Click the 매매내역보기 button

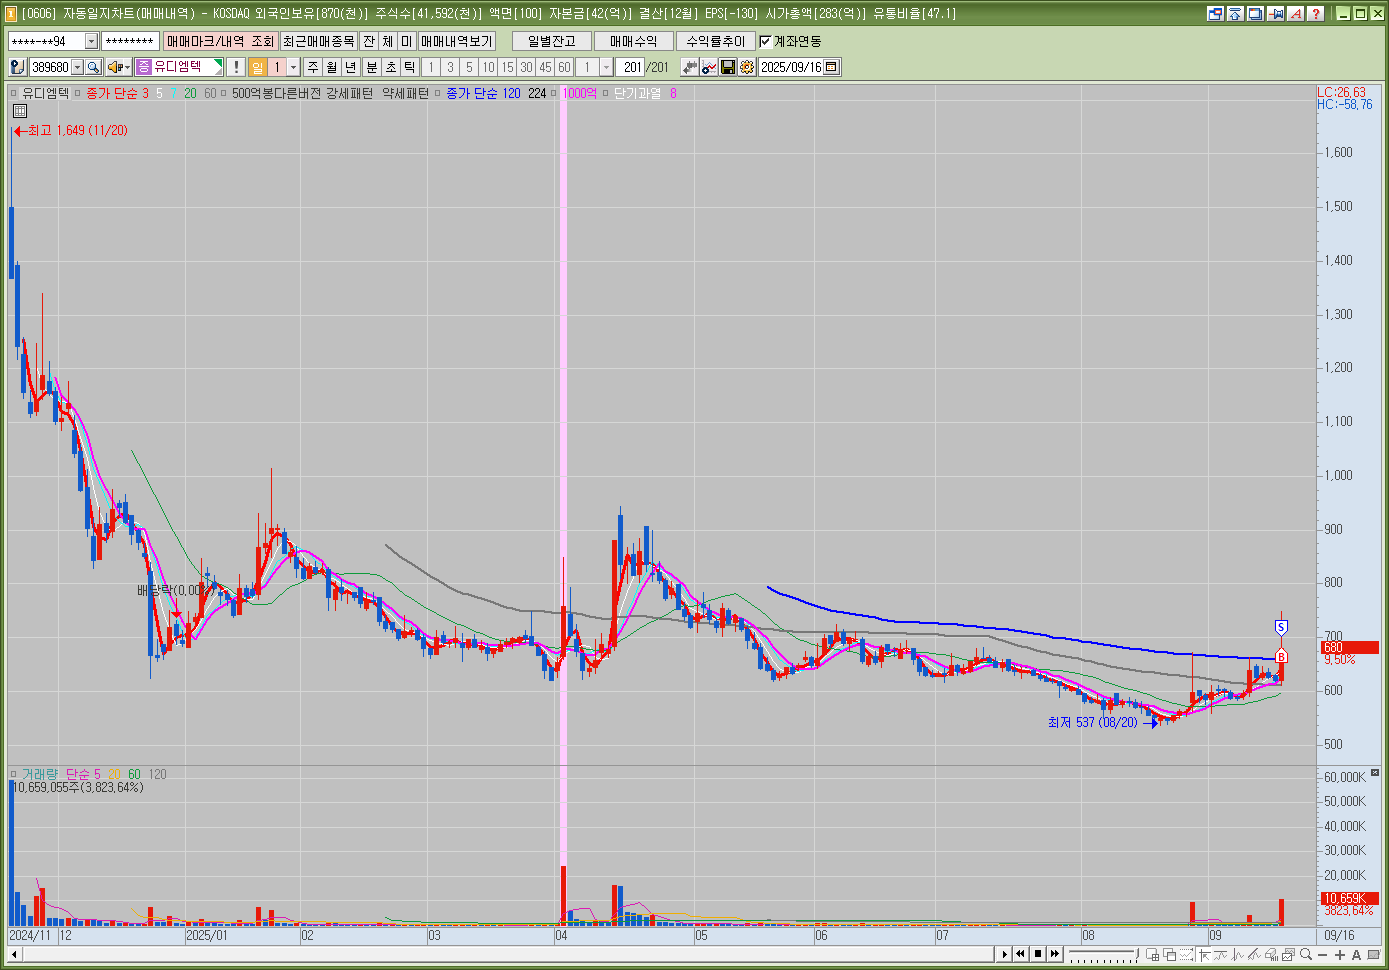pyautogui.click(x=457, y=41)
